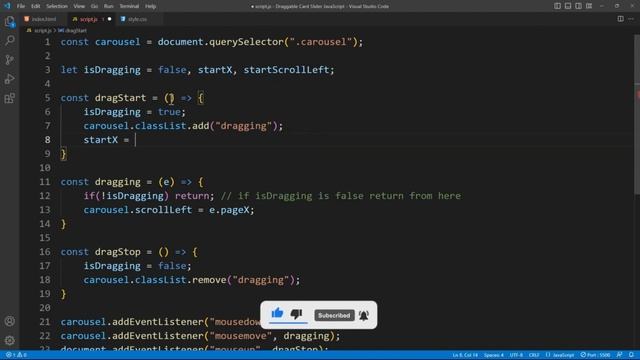640x360 pixels.
Task: Open the Help menu
Action: click(150, 6)
